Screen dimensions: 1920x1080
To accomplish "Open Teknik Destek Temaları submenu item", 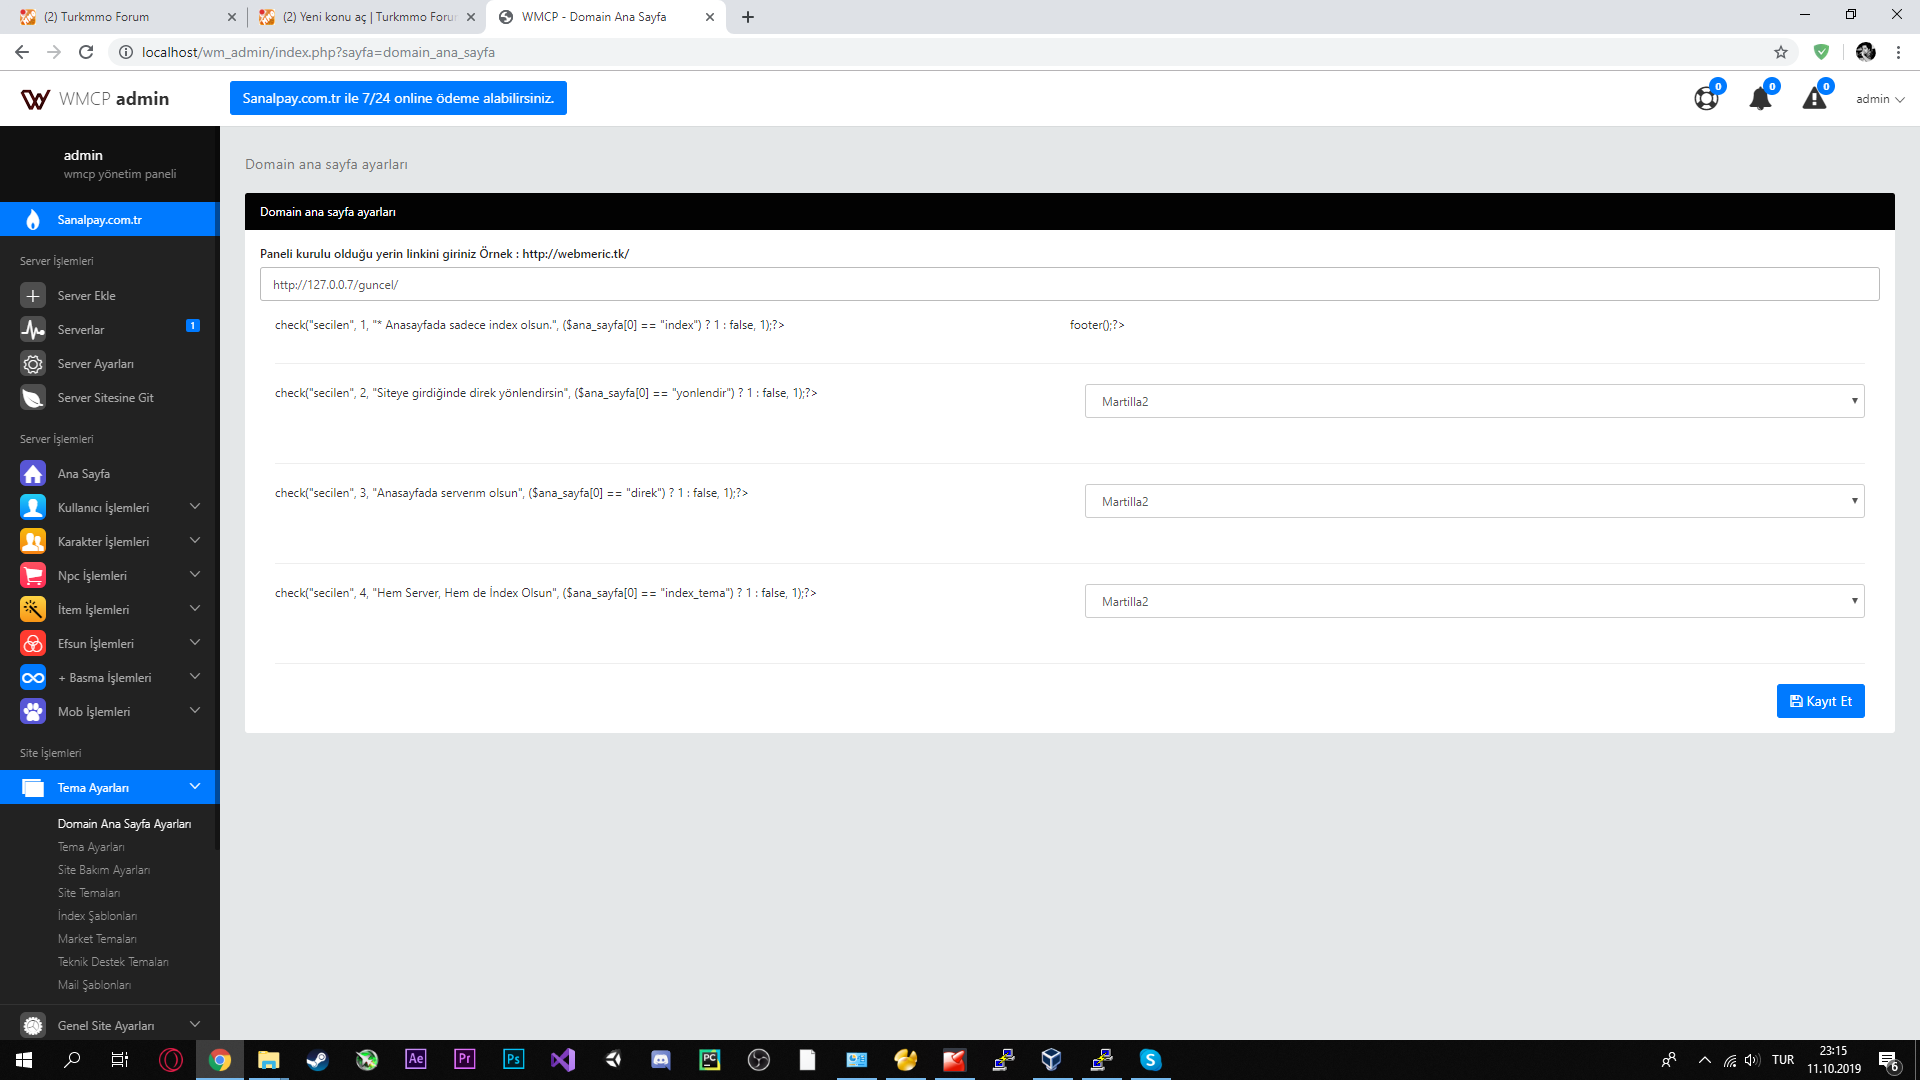I will pos(113,962).
